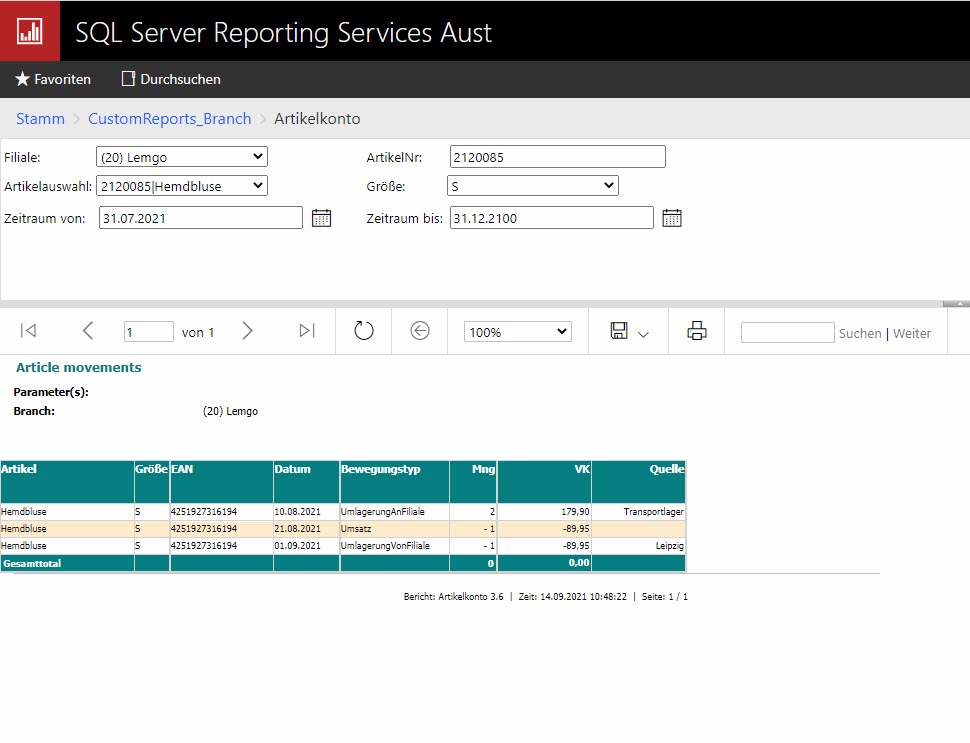The width and height of the screenshot is (970, 743).
Task: Open calendar for Zeitraum von
Action: [x=321, y=218]
